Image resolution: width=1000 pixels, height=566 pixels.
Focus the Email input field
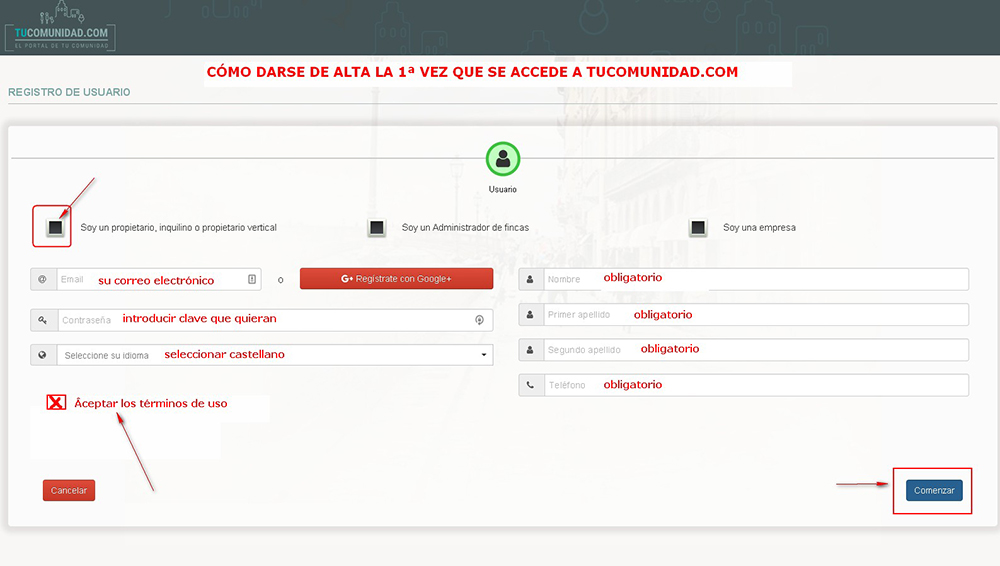point(159,279)
